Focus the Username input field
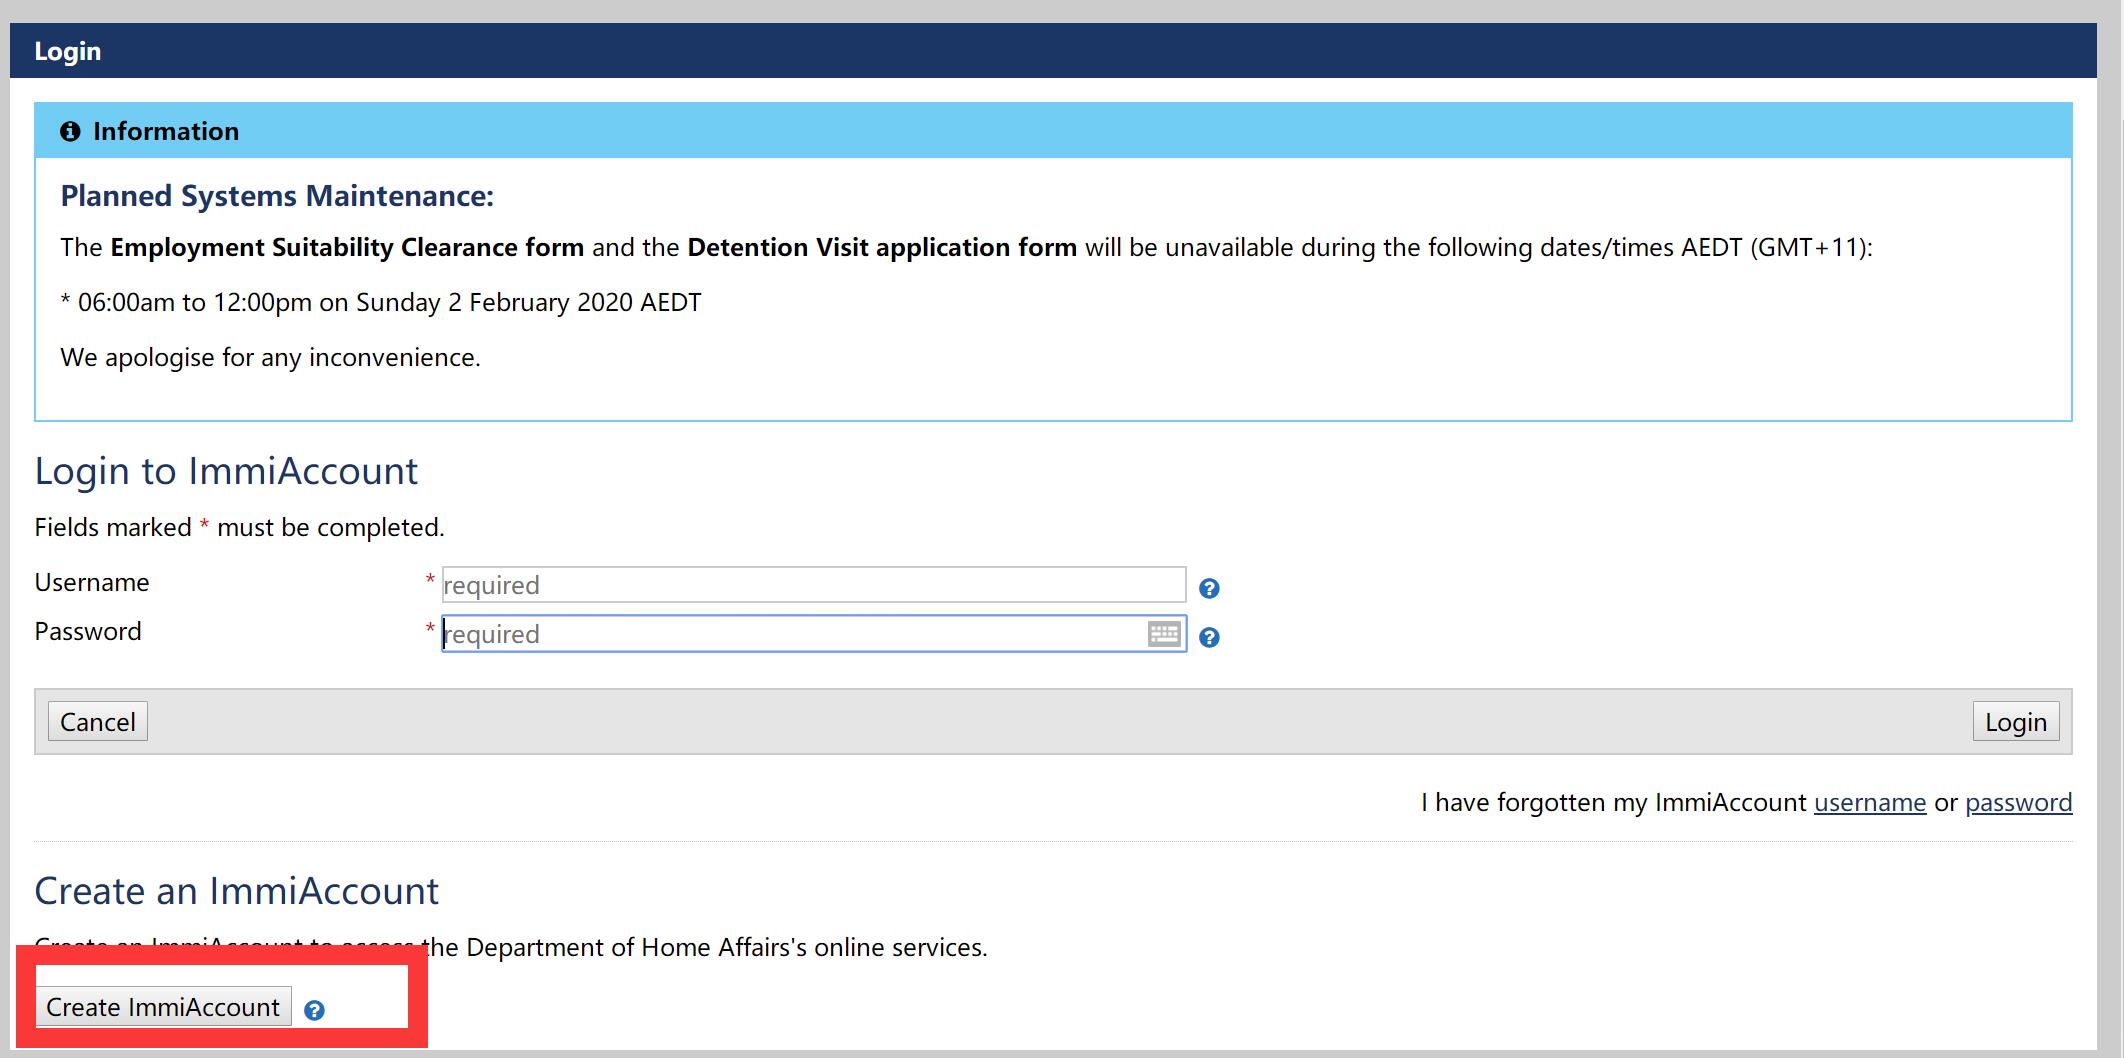 tap(812, 585)
